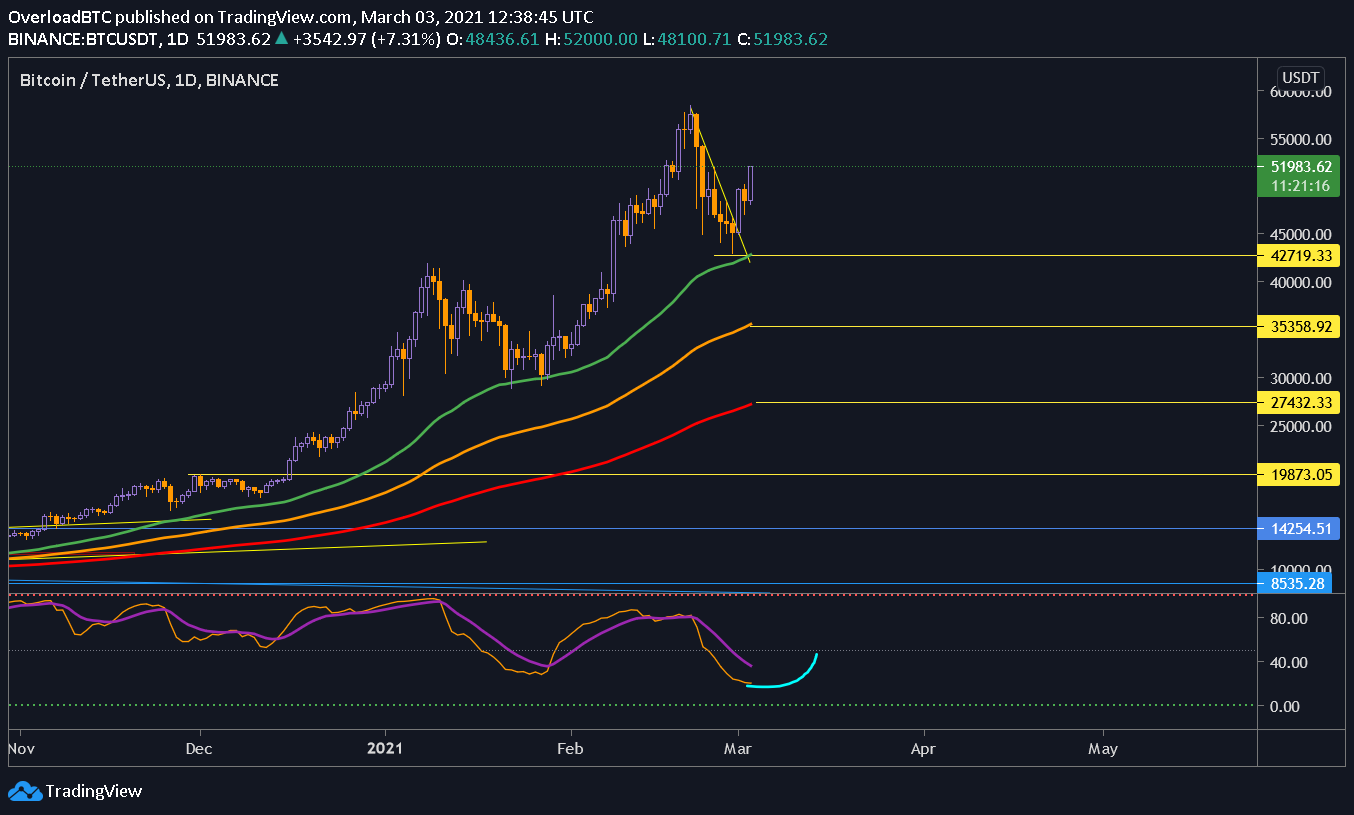Select the 42719.33 price label

[x=1298, y=256]
